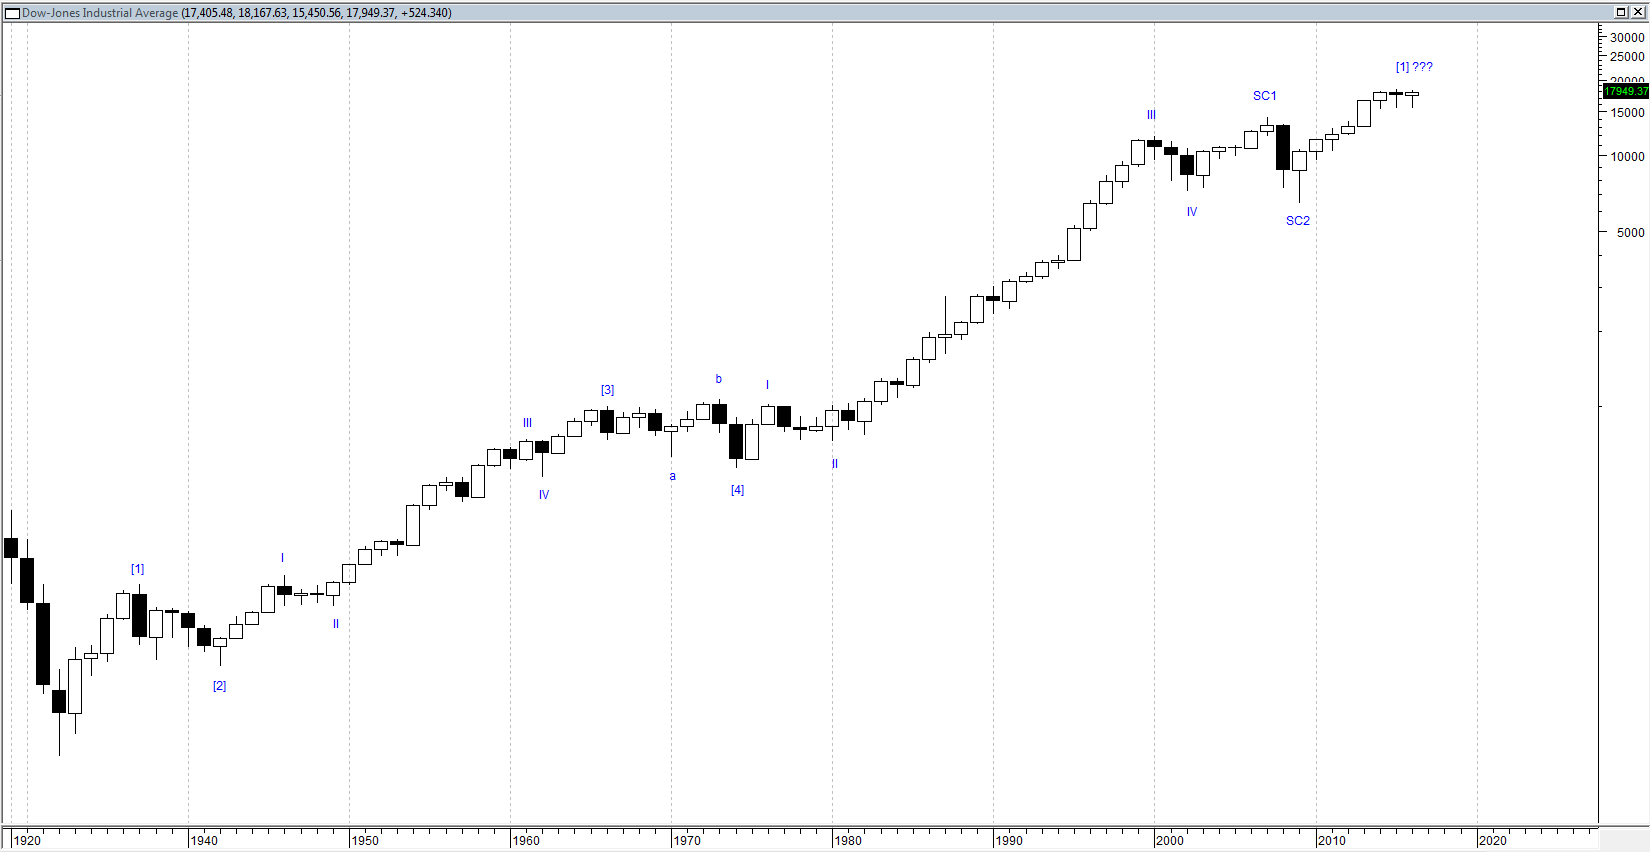Image resolution: width=1650 pixels, height=852 pixels.
Task: Select the I annotation near year 1946
Action: point(282,558)
